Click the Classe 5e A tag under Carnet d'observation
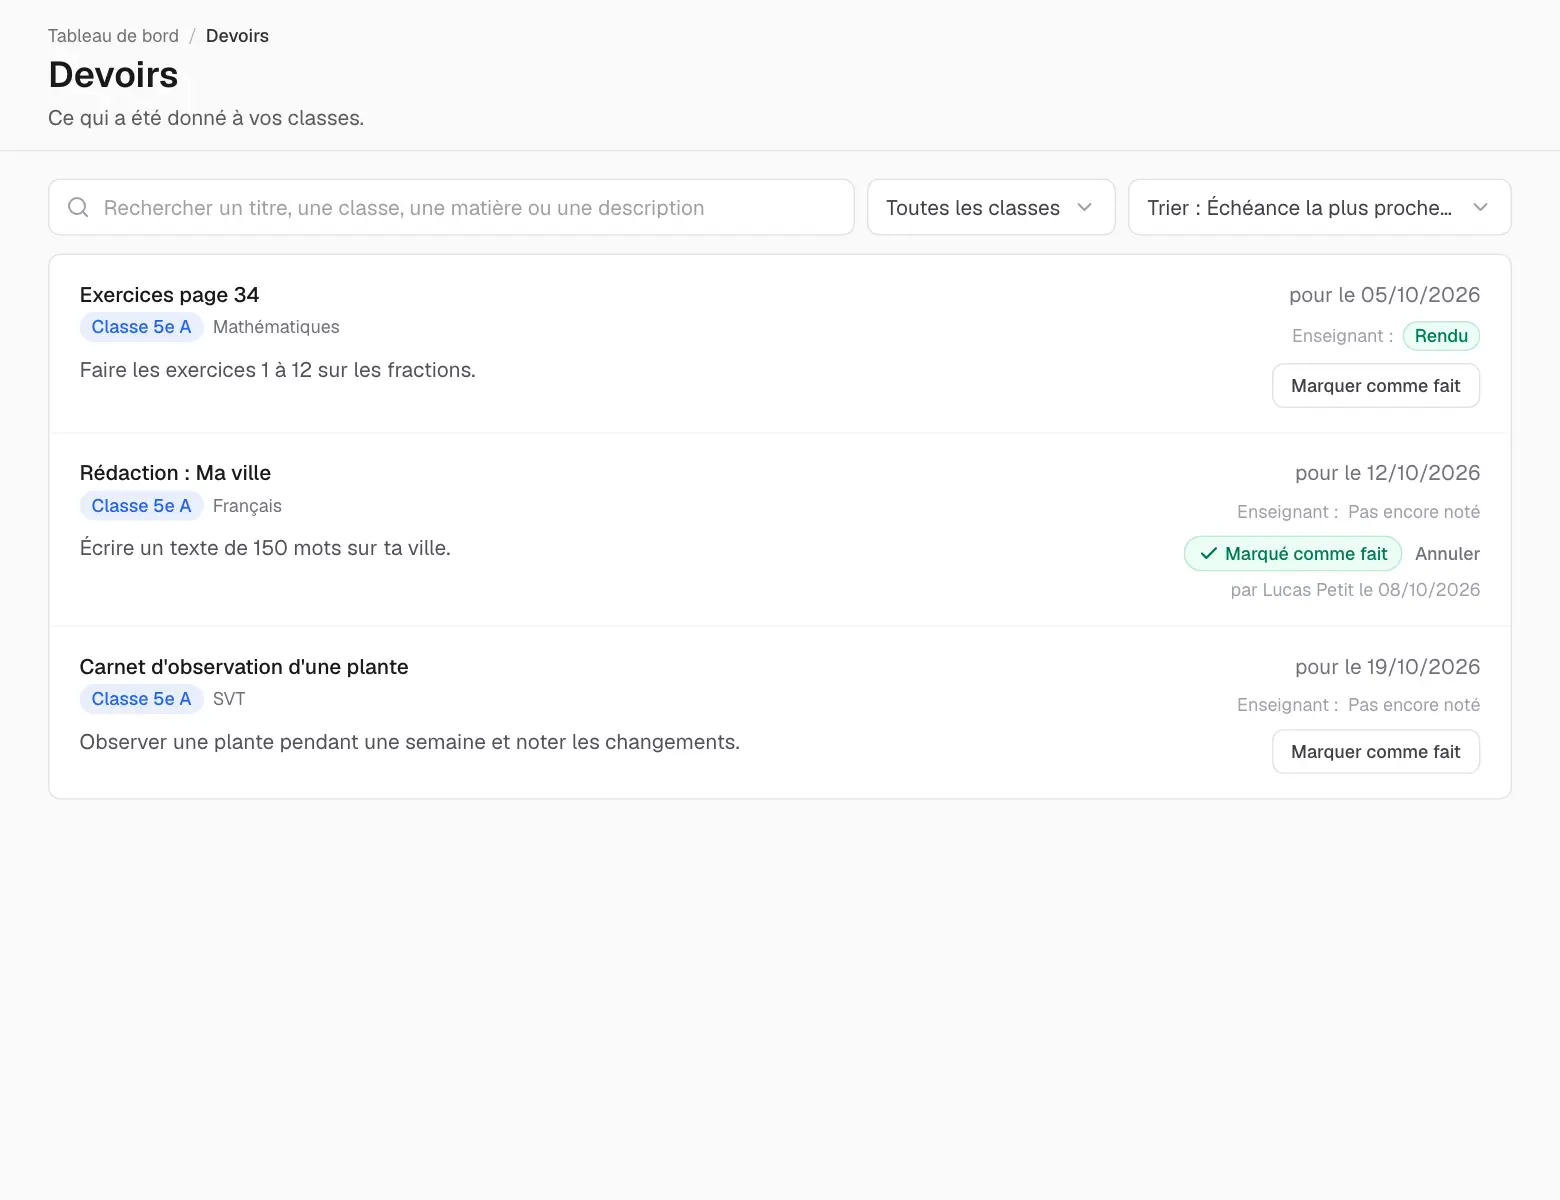The image size is (1560, 1200). pyautogui.click(x=141, y=699)
